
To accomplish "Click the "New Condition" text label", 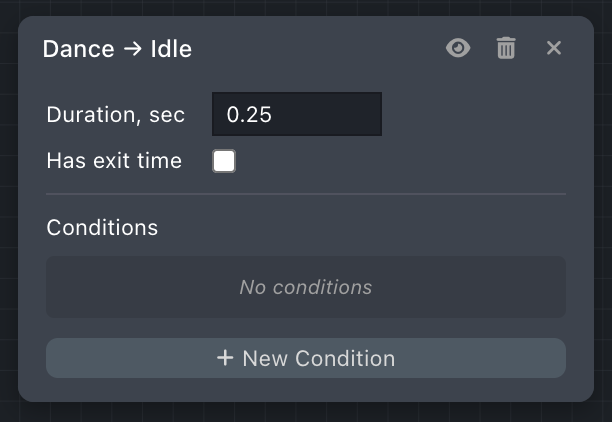I will (x=318, y=358).
